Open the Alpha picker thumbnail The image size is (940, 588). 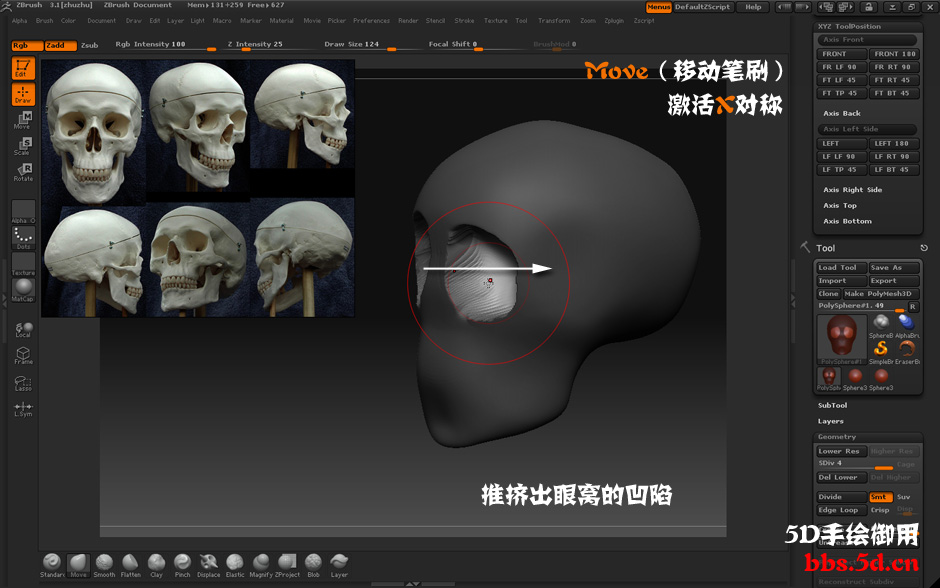click(23, 212)
